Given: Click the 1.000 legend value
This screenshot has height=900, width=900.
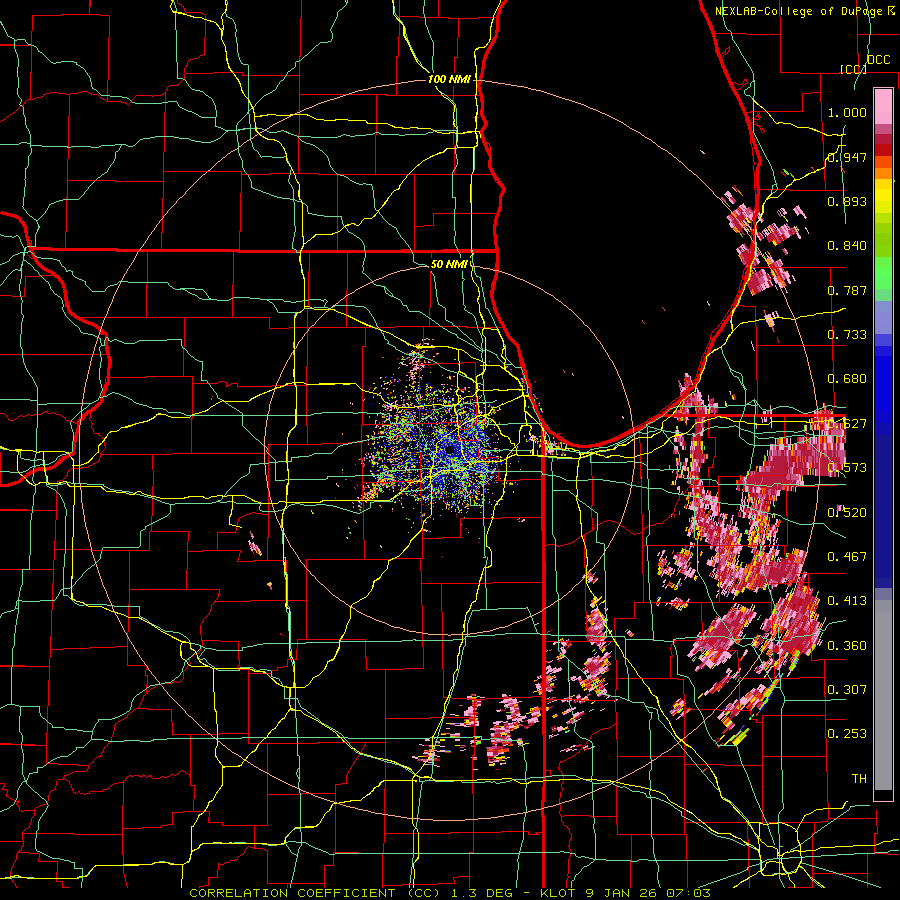Looking at the screenshot, I should pos(847,112).
